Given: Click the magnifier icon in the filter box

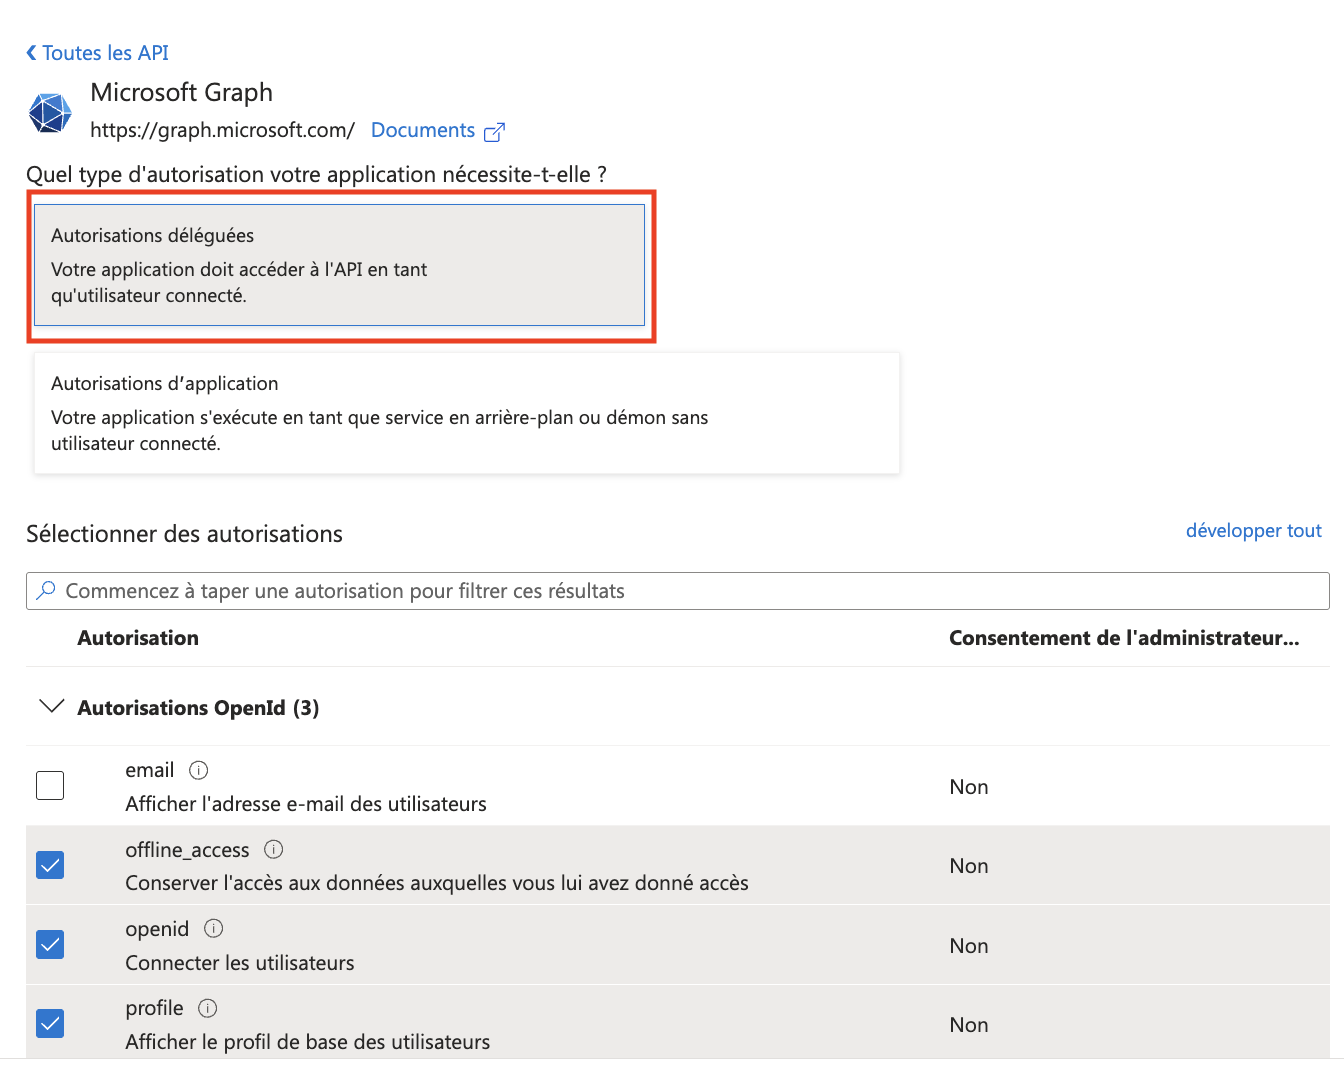Looking at the screenshot, I should click(x=46, y=591).
